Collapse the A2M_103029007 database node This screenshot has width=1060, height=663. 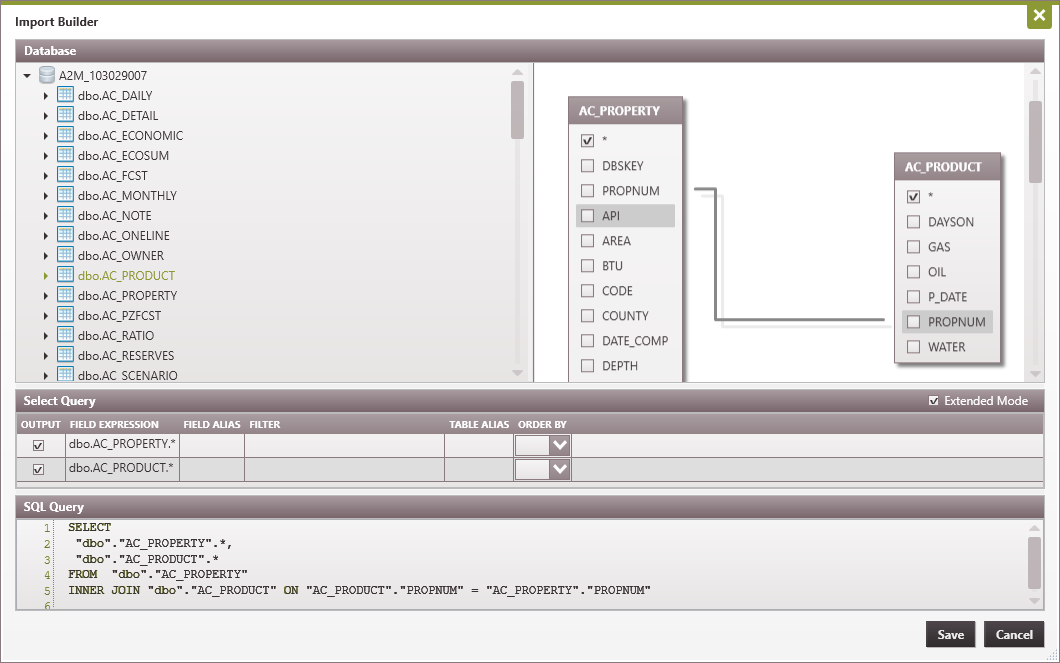27,74
